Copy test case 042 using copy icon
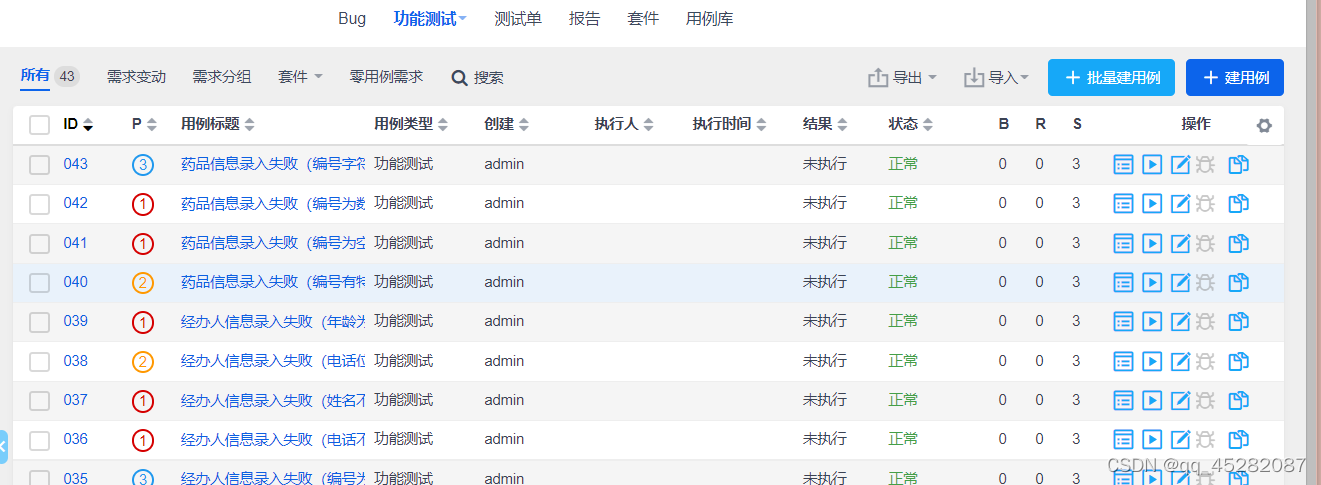 click(x=1239, y=204)
